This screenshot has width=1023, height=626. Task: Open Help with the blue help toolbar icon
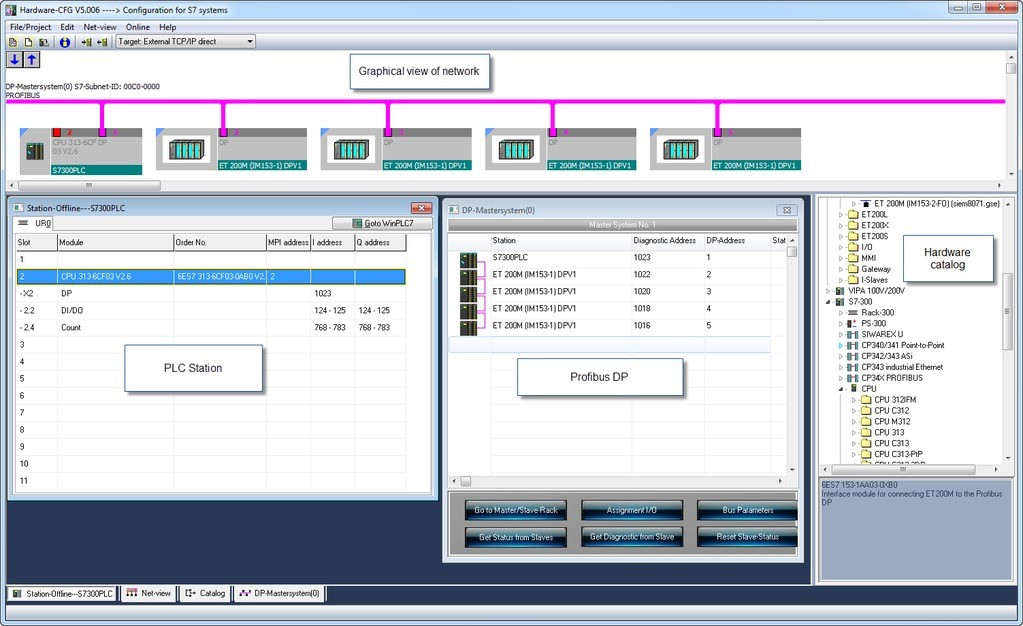coord(63,41)
